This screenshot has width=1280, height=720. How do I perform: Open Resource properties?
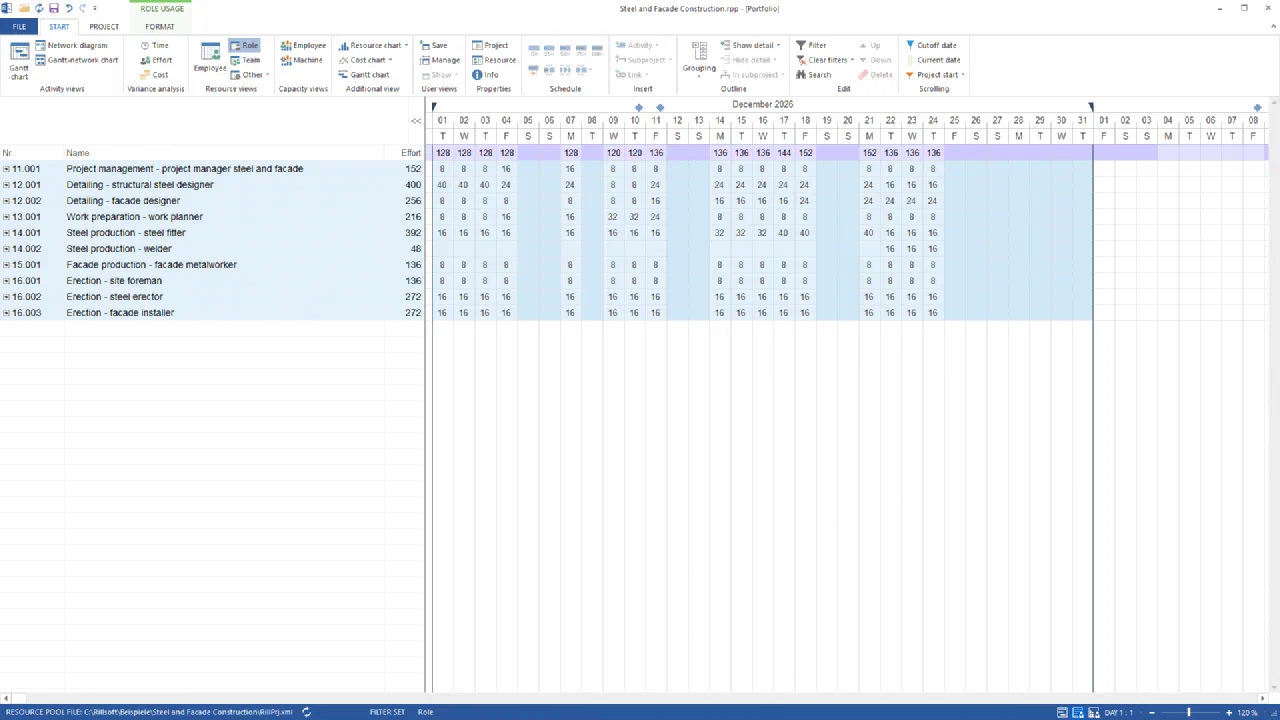[x=494, y=60]
